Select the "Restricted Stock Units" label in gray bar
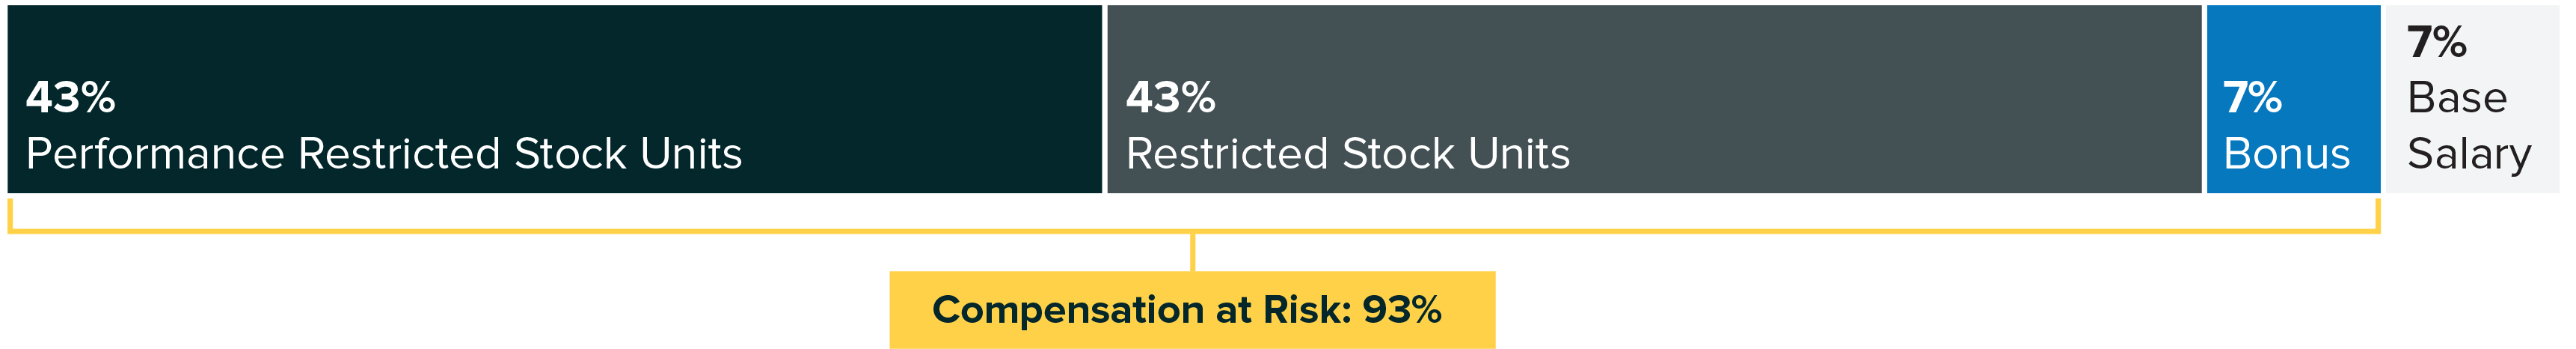 coord(1348,154)
